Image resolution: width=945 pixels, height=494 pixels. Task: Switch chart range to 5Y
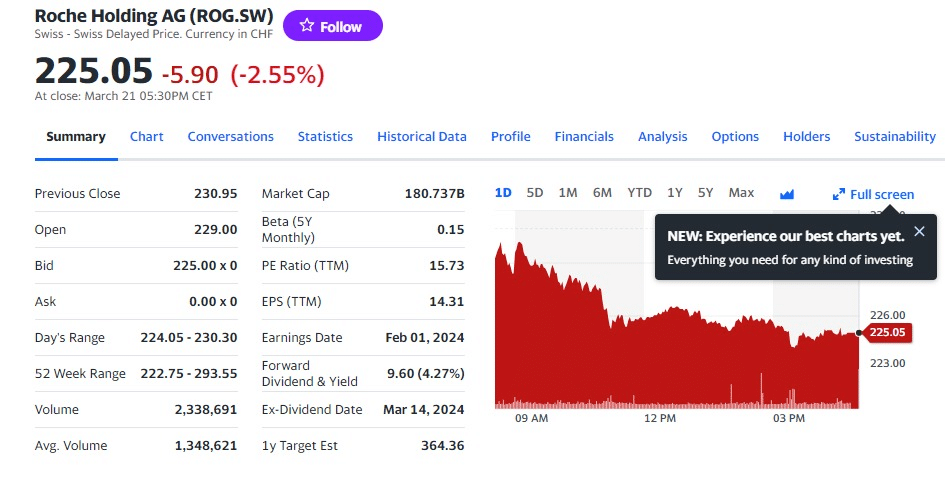coord(706,193)
